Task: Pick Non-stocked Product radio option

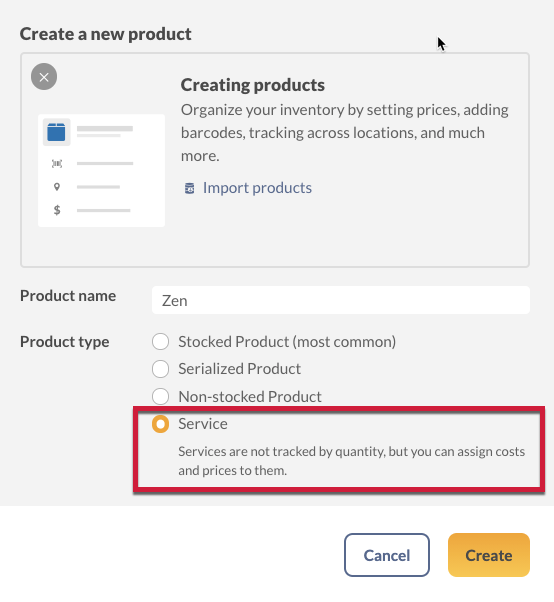Action: pos(160,396)
